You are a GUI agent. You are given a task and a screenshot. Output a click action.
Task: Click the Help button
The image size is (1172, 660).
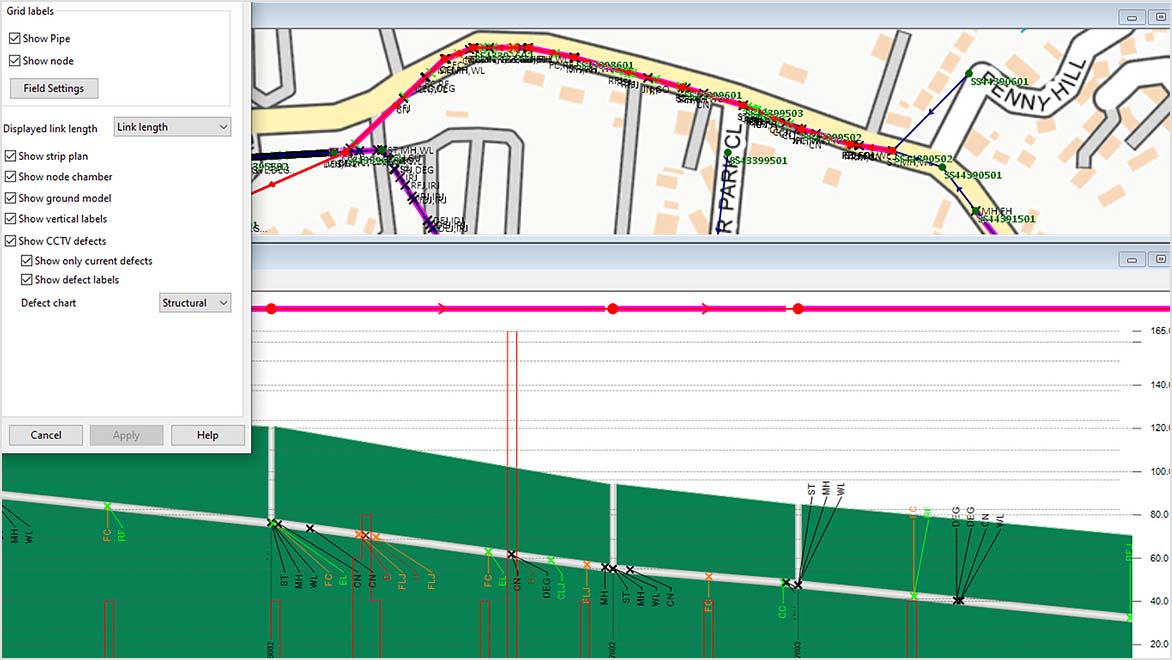[x=207, y=435]
